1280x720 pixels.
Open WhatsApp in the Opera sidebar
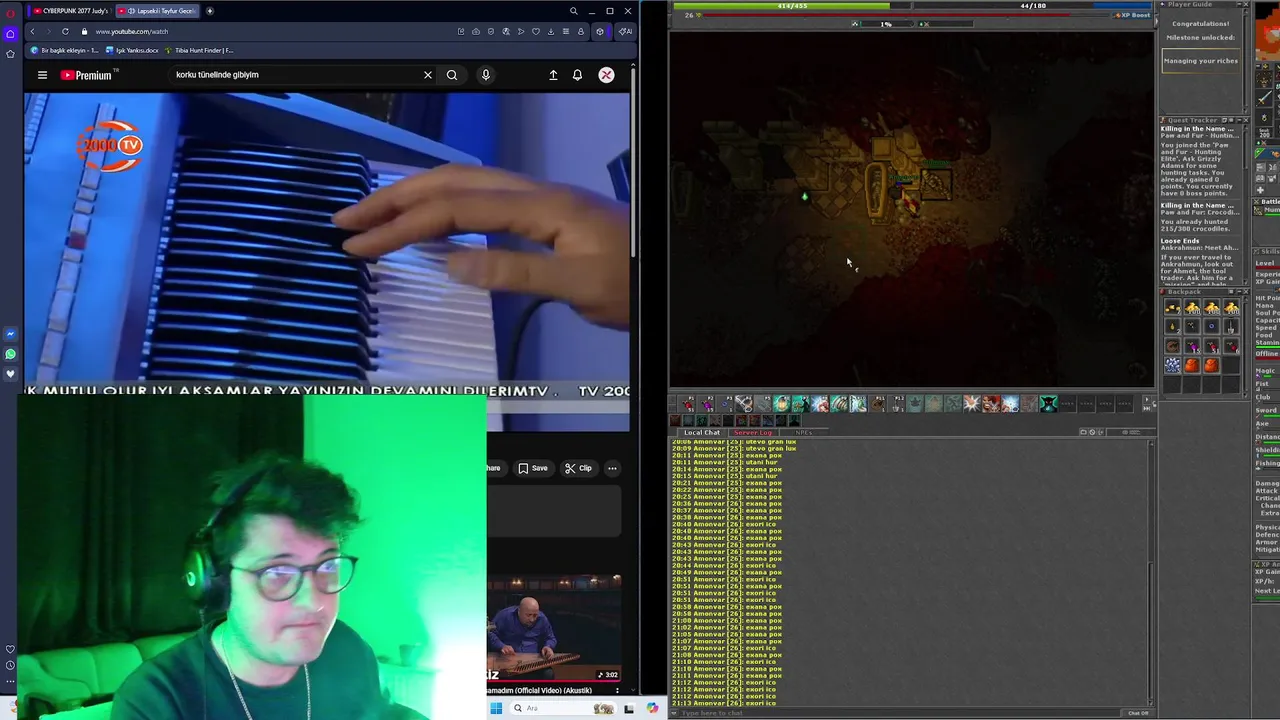tap(10, 354)
